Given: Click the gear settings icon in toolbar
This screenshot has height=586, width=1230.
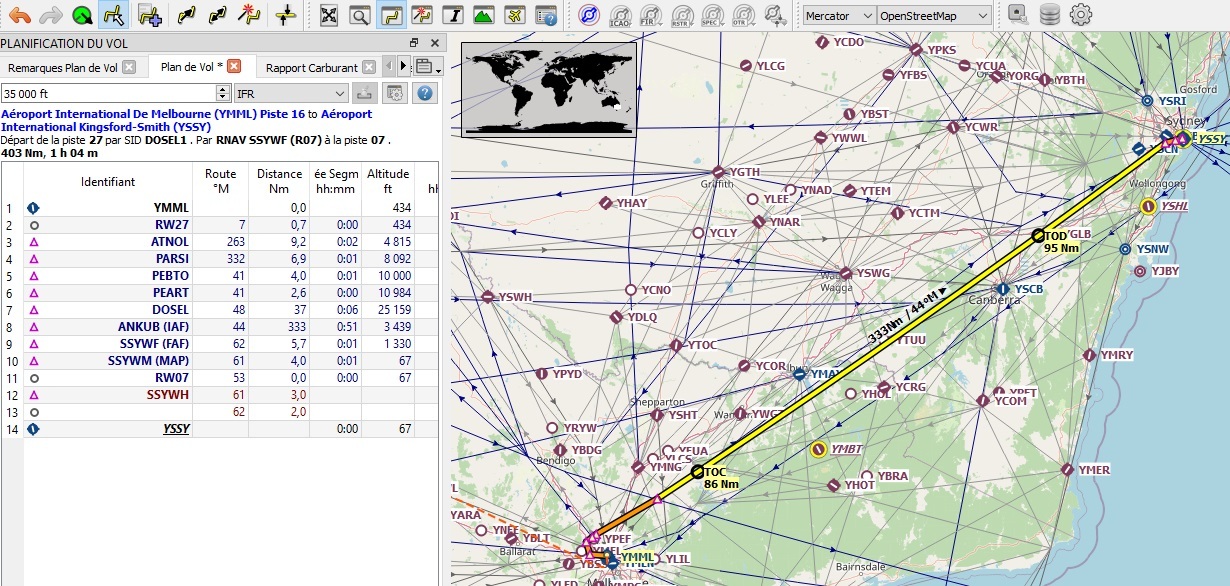Looking at the screenshot, I should click(x=1080, y=15).
